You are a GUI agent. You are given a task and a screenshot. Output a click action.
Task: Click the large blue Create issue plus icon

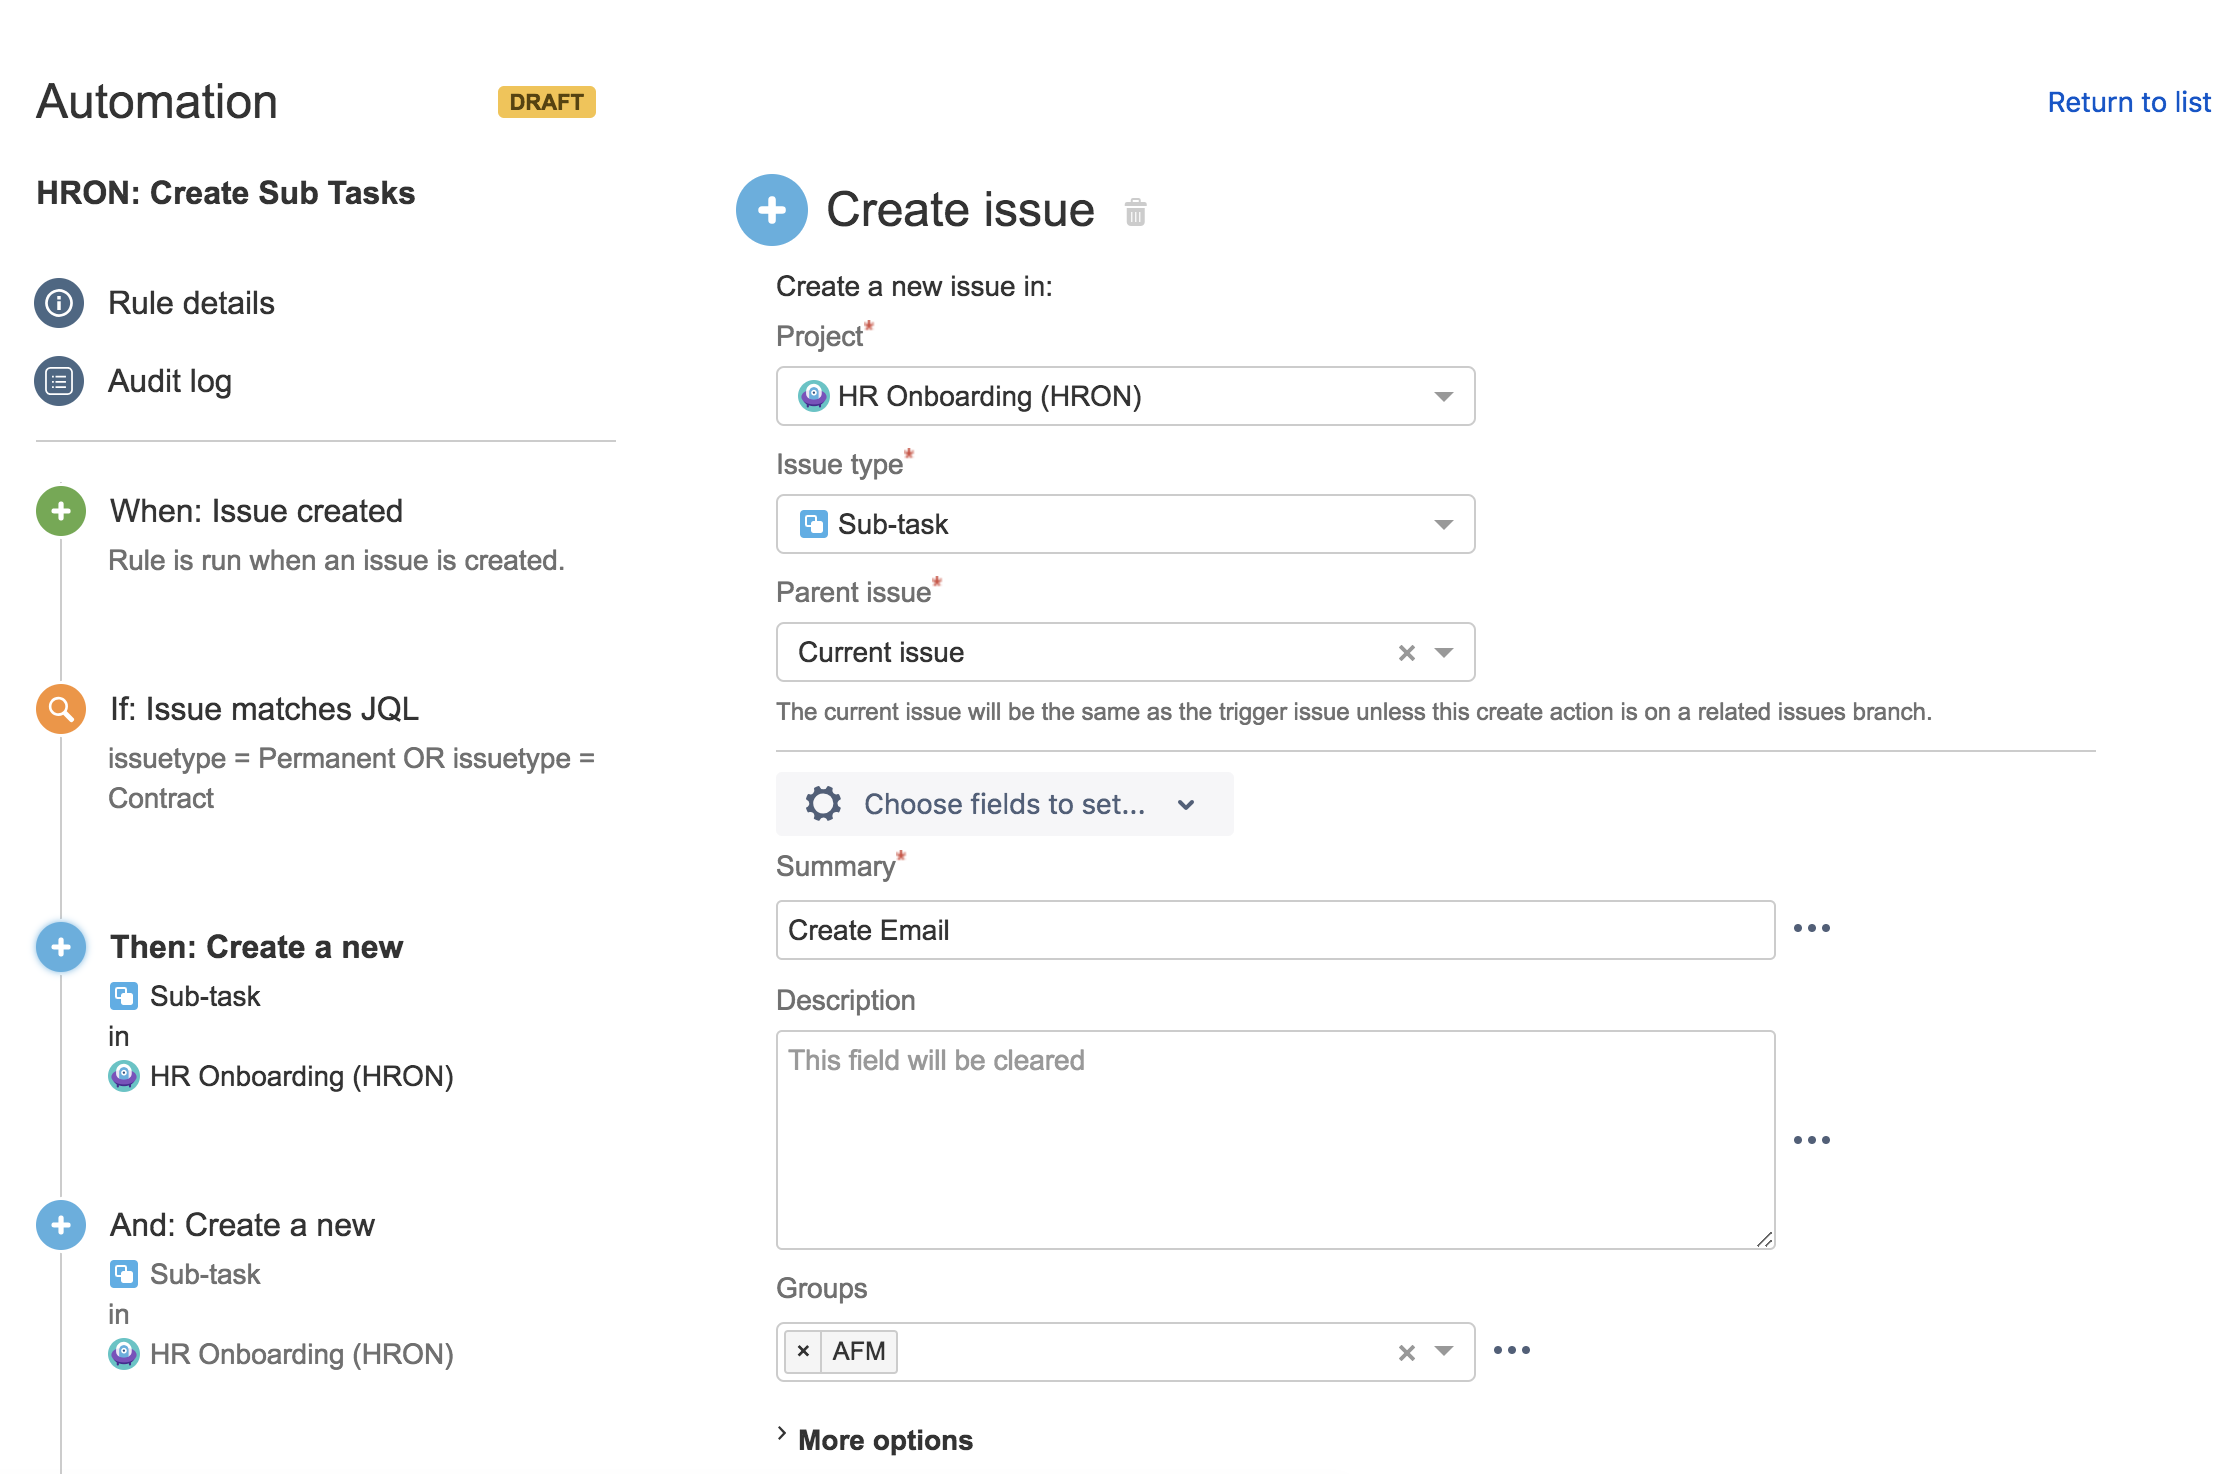(x=772, y=210)
